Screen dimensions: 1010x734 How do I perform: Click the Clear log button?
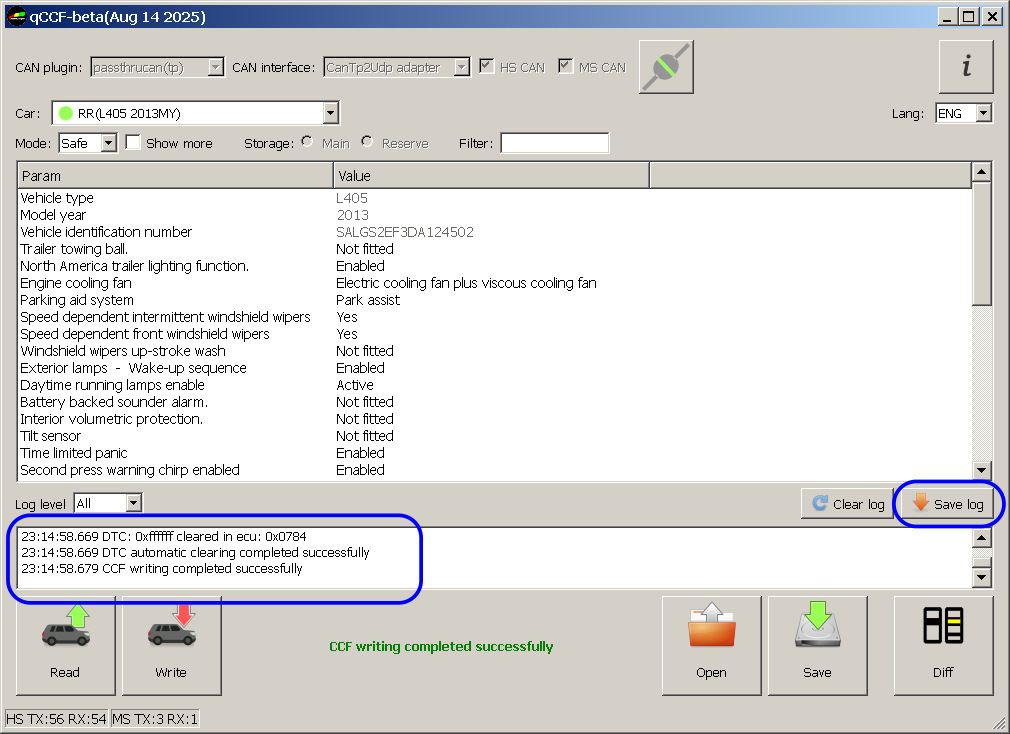[847, 503]
